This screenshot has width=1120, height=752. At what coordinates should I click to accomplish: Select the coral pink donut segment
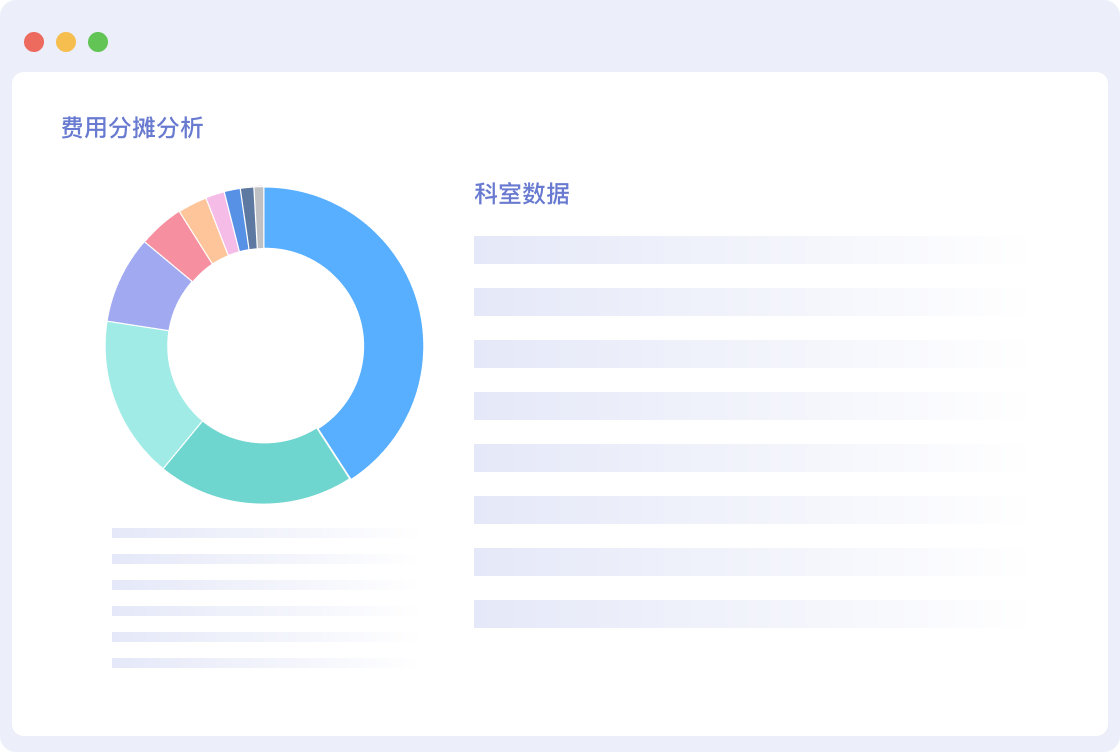click(177, 246)
